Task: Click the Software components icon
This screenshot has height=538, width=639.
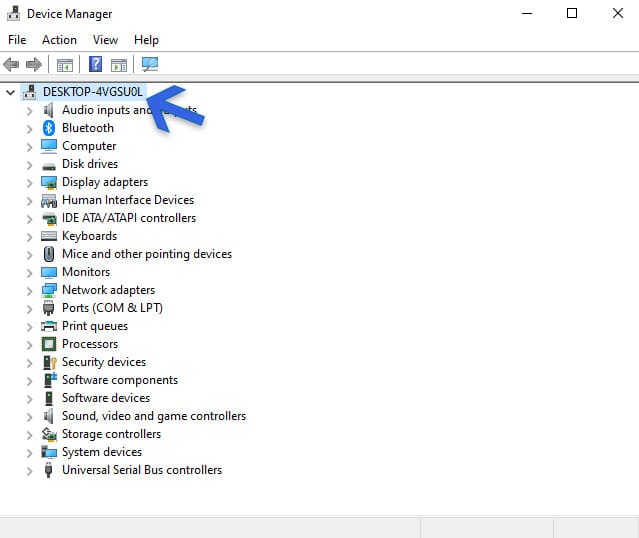Action: click(50, 380)
